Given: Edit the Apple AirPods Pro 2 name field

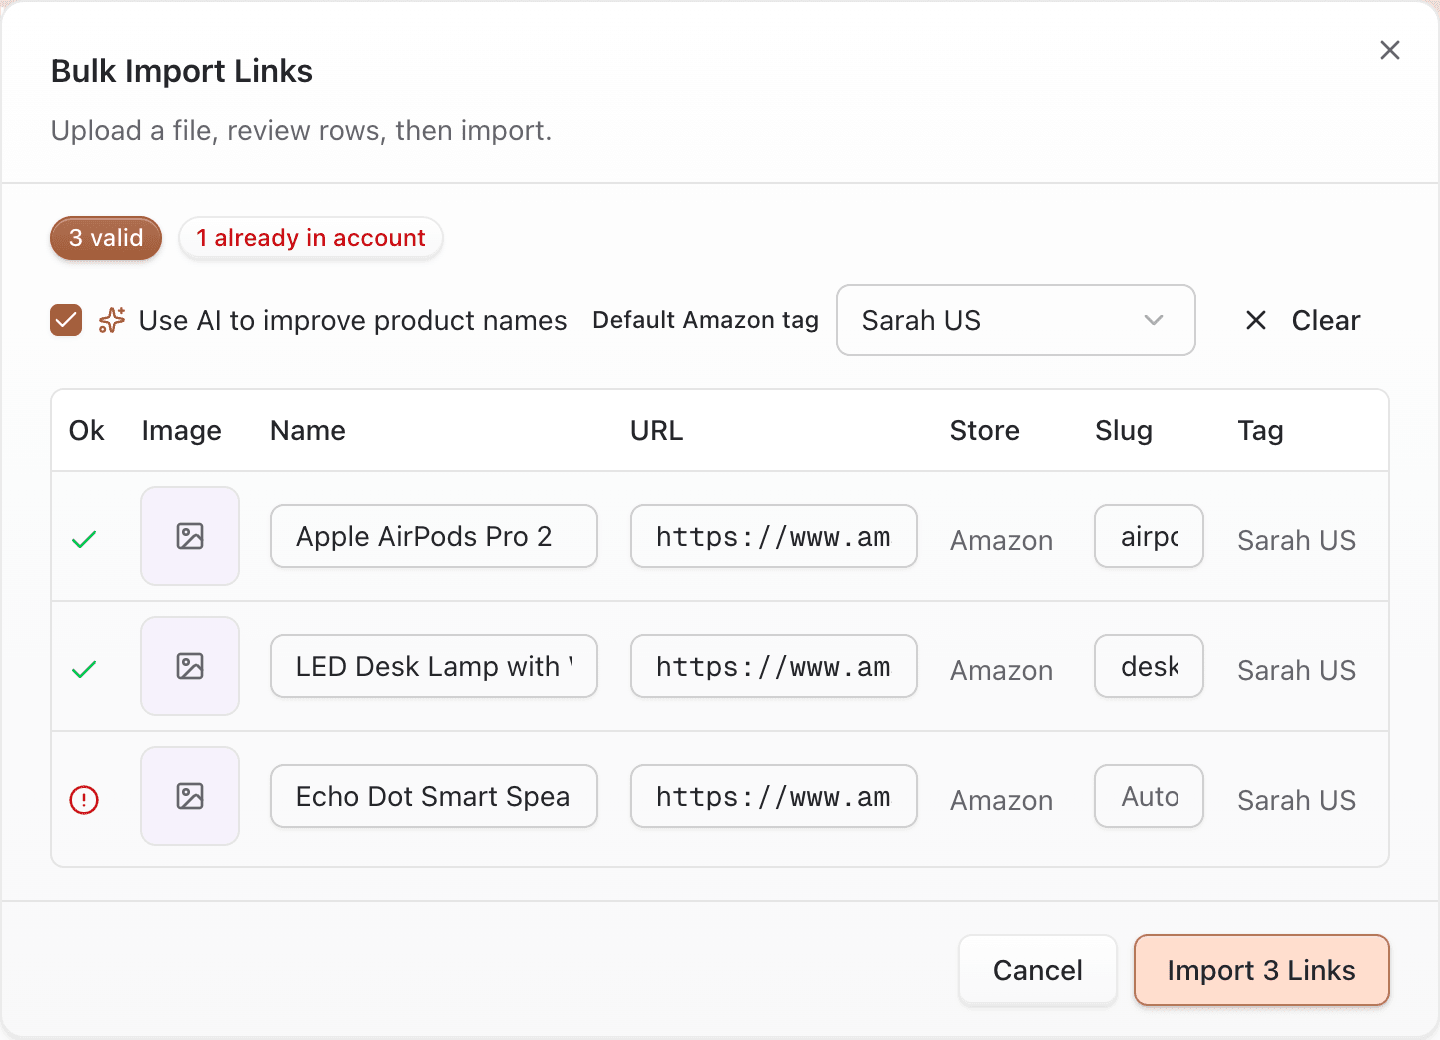Looking at the screenshot, I should pyautogui.click(x=434, y=536).
